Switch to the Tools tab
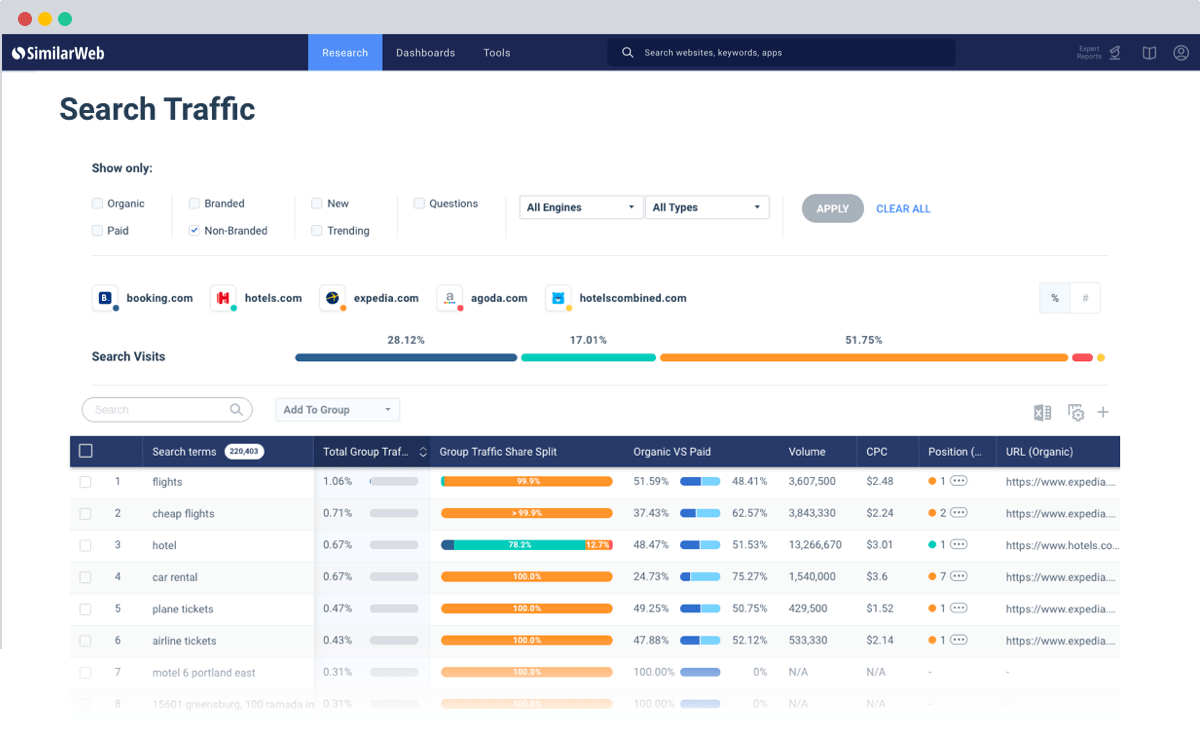Viewport: 1200px width, 730px height. point(497,53)
